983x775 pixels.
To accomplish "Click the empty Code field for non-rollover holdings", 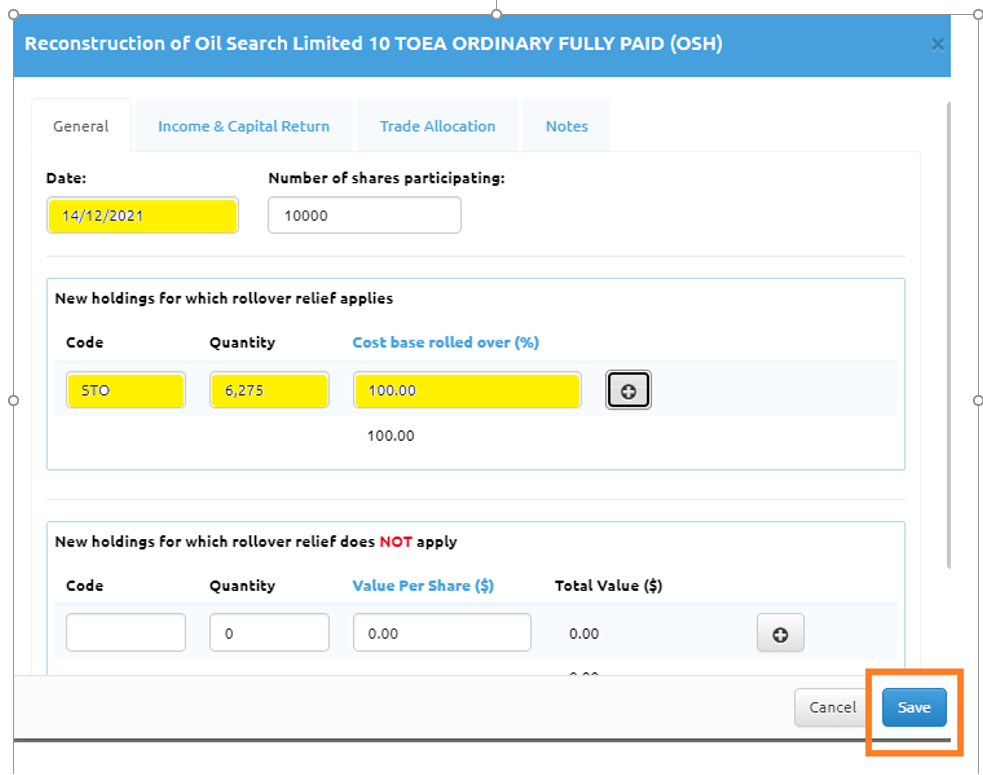I will coord(125,633).
